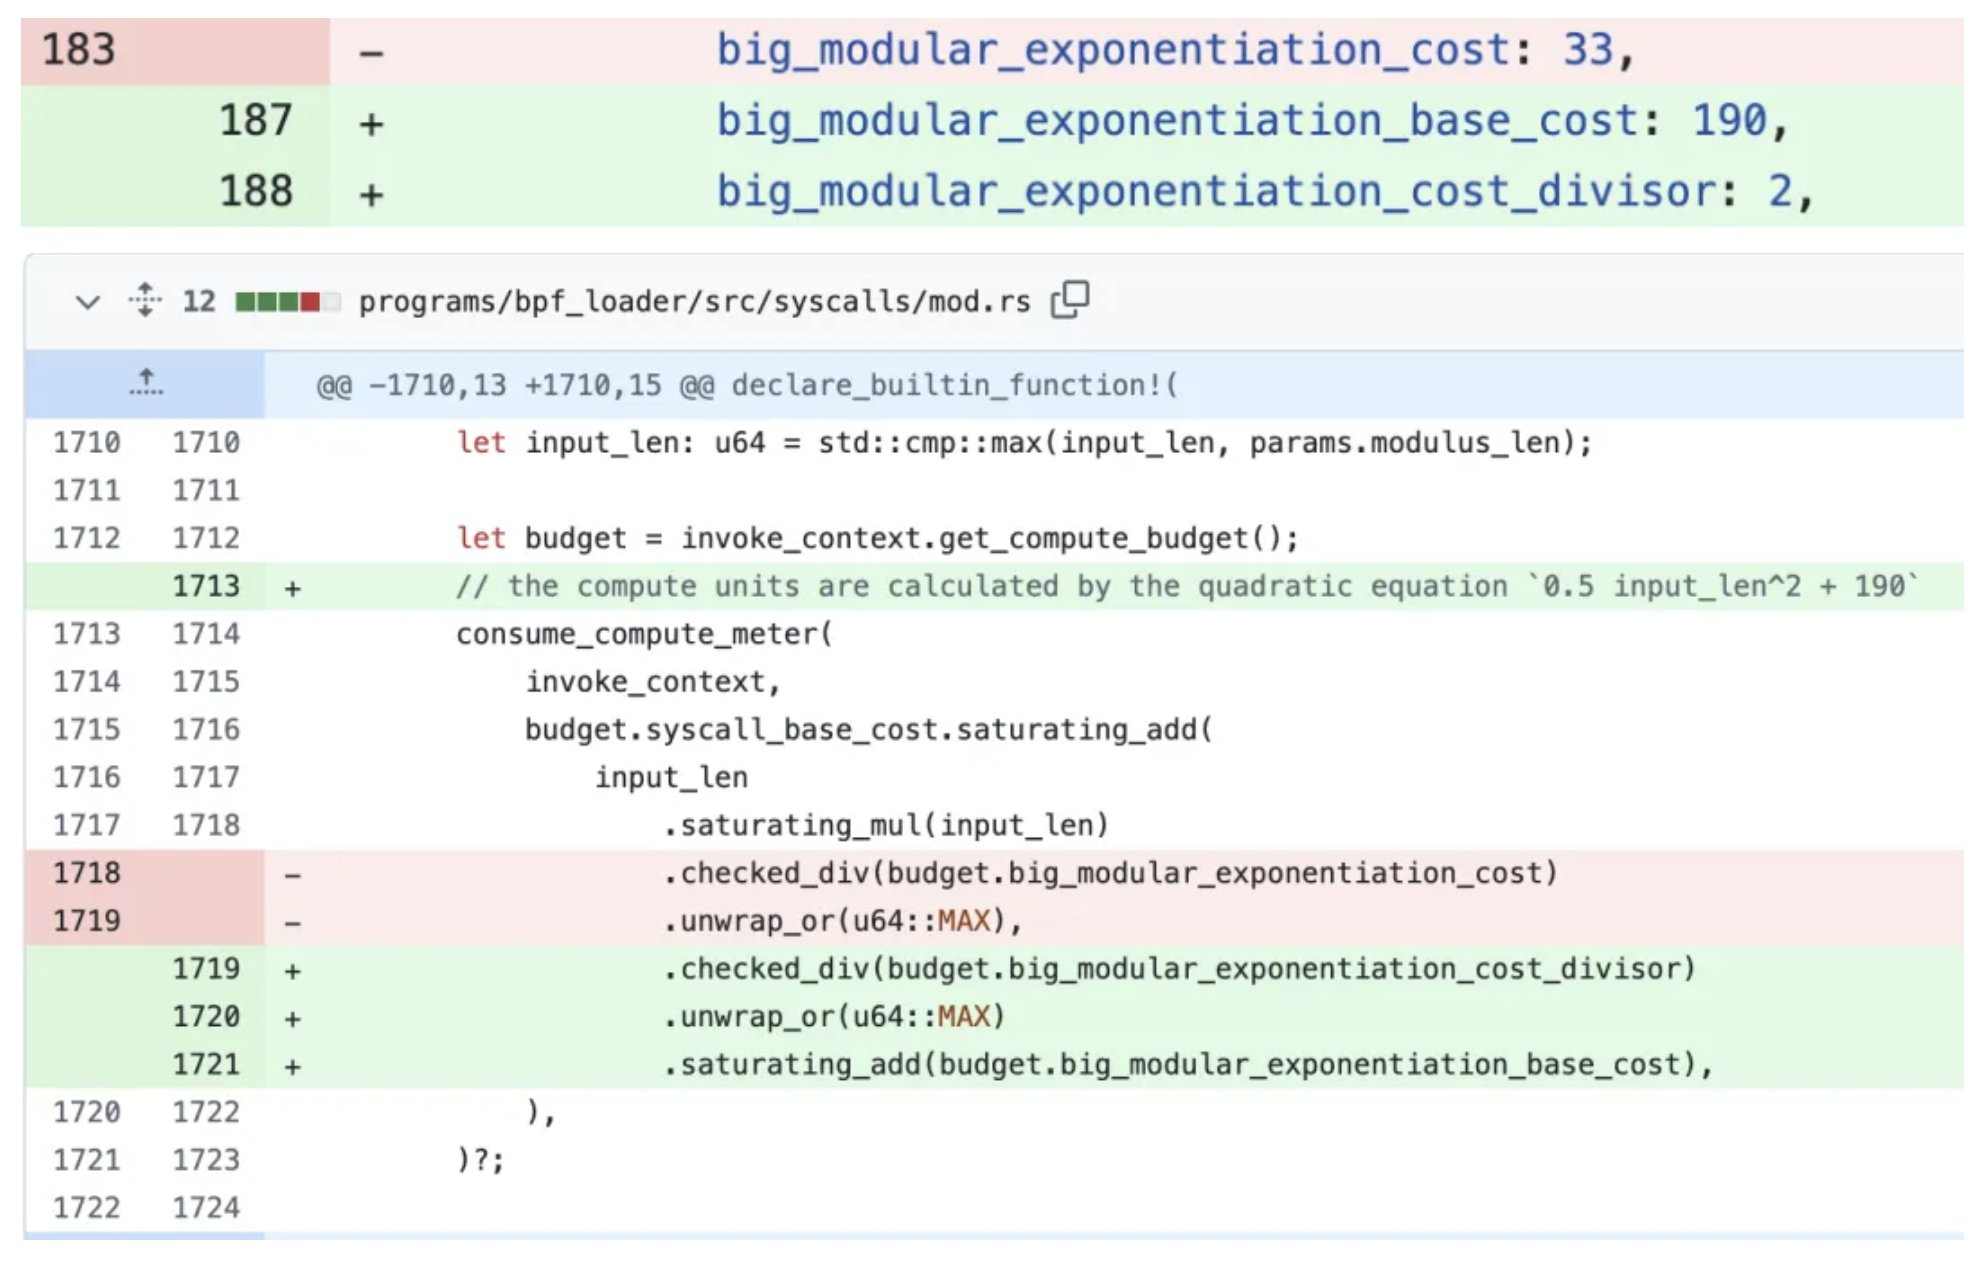Viewport: 1988px width, 1266px height.
Task: Click the plus marker on line 1720
Action: [x=292, y=1018]
